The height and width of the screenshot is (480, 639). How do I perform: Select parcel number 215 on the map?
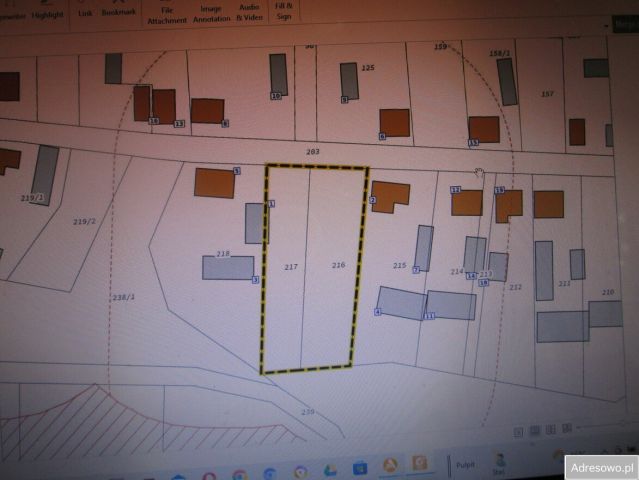(x=400, y=266)
